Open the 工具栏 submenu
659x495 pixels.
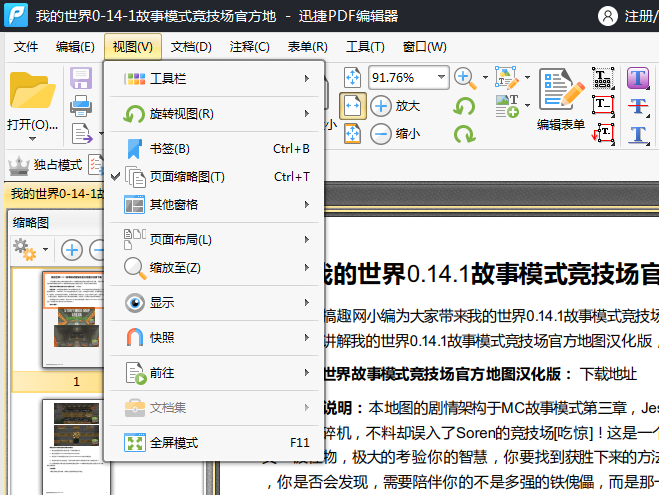point(214,79)
